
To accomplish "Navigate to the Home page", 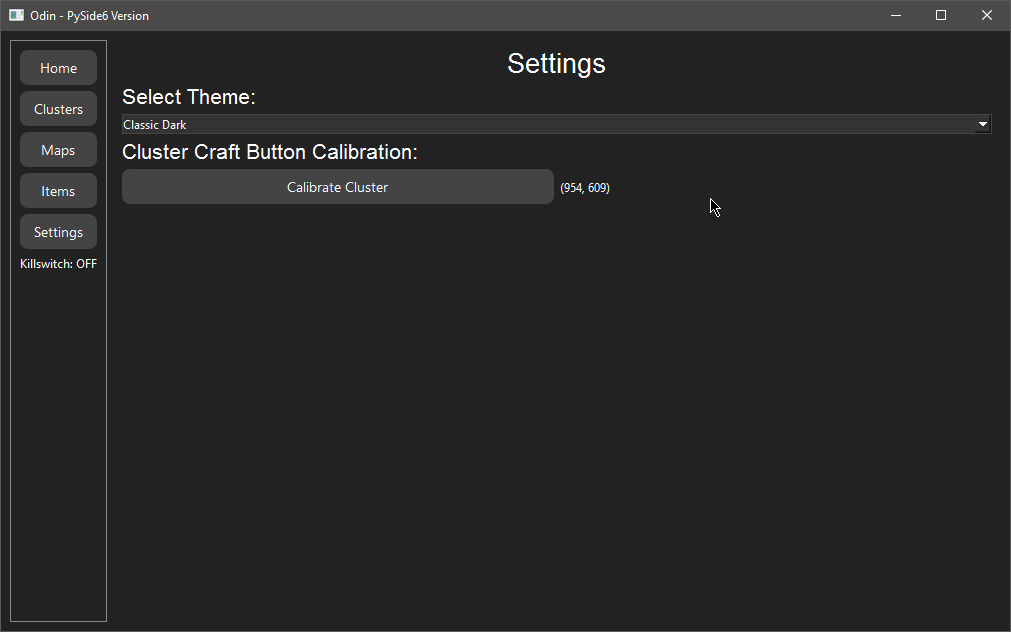I will click(58, 67).
